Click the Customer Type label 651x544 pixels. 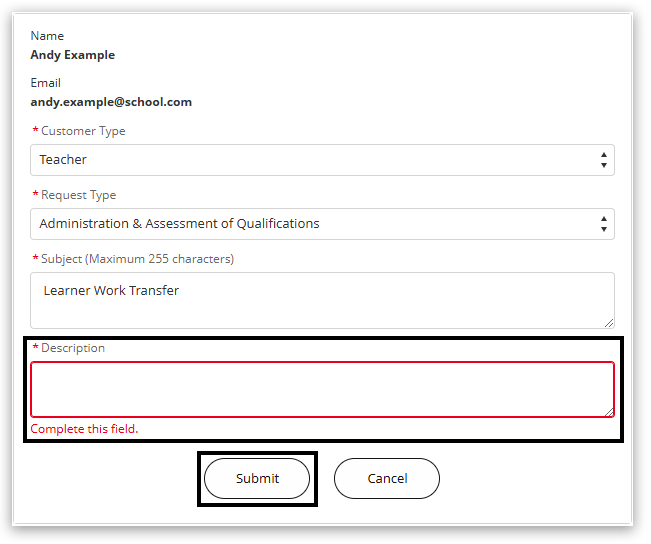83,131
